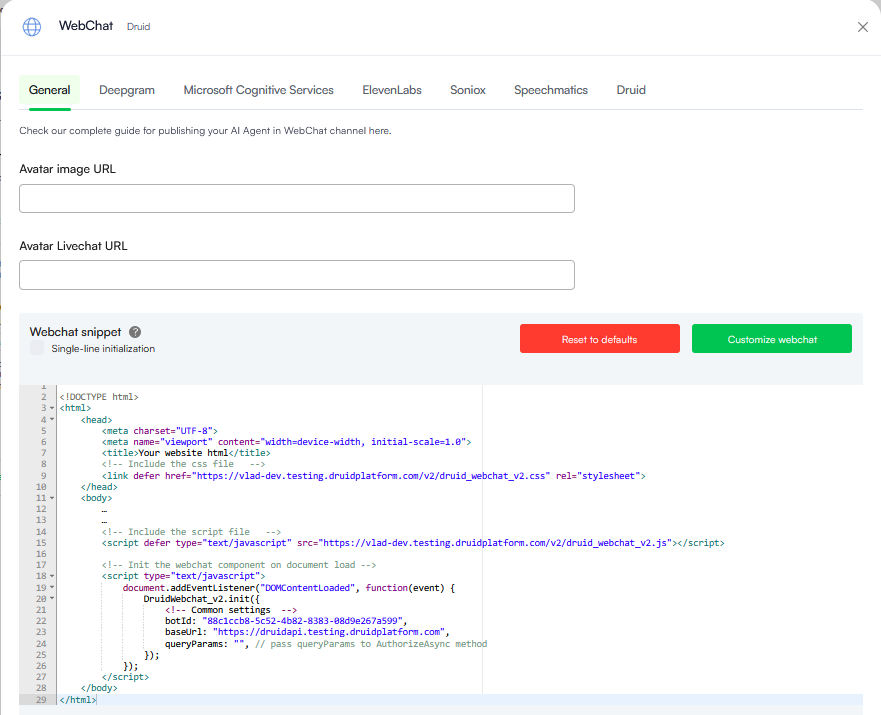This screenshot has width=881, height=715.
Task: Close the WebChat dialog with X
Action: point(862,27)
